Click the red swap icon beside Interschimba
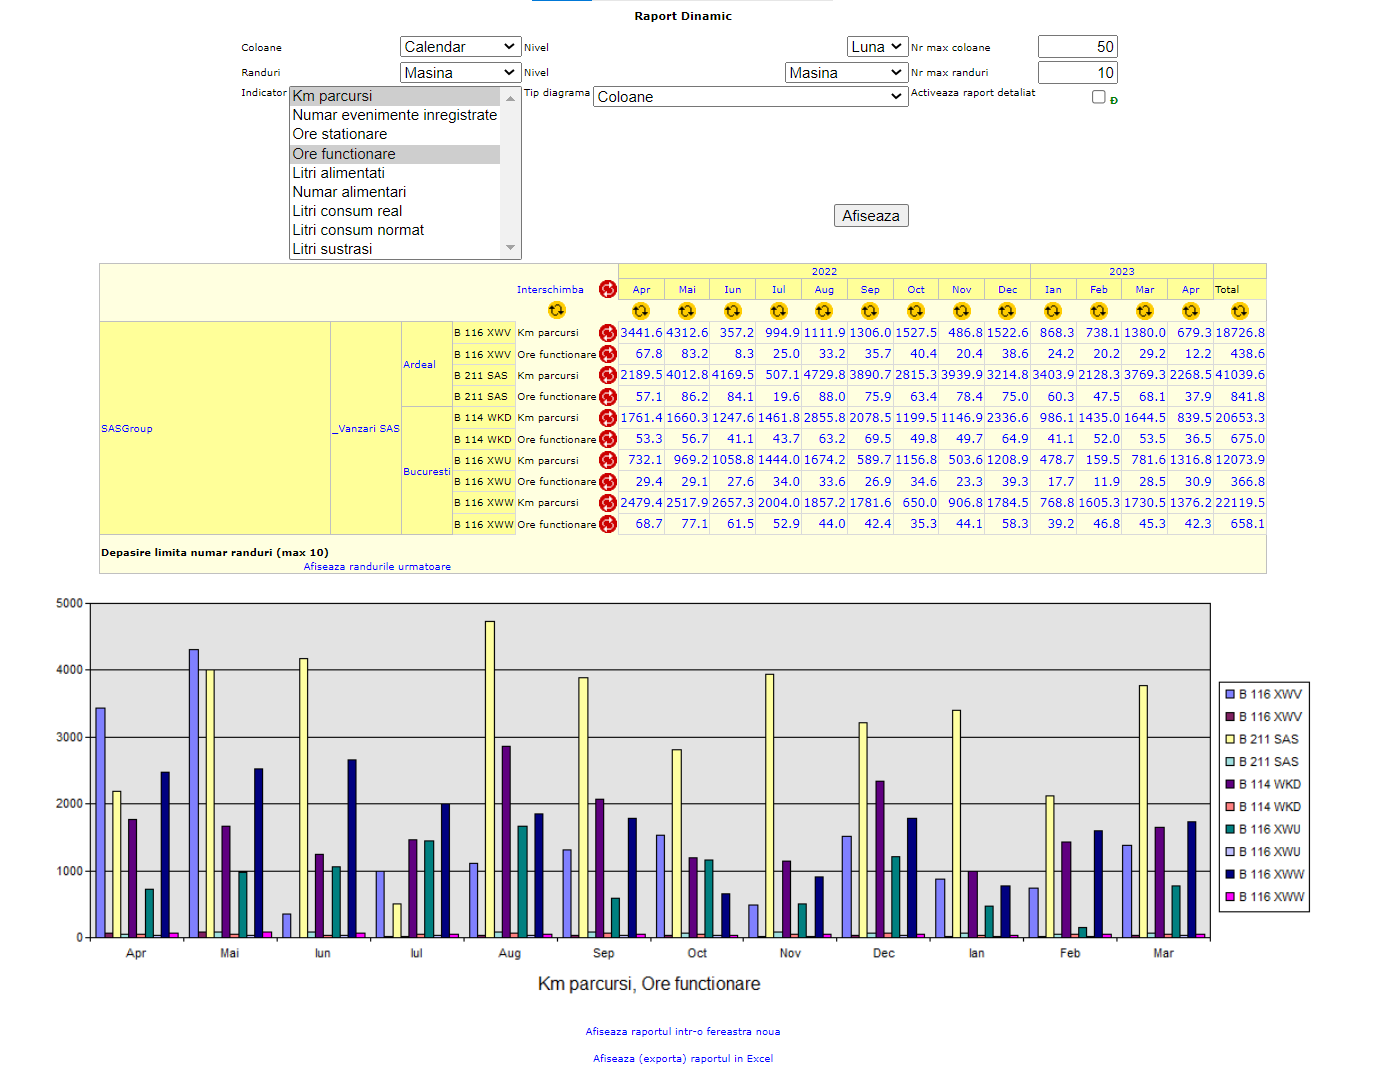The height and width of the screenshot is (1085, 1379). (607, 289)
